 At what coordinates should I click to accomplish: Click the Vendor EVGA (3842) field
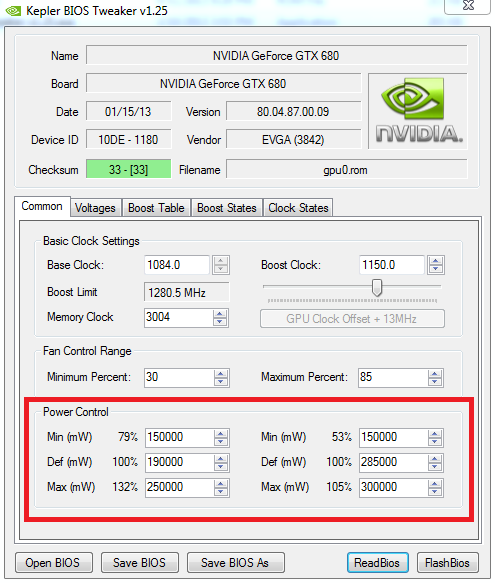tap(294, 139)
